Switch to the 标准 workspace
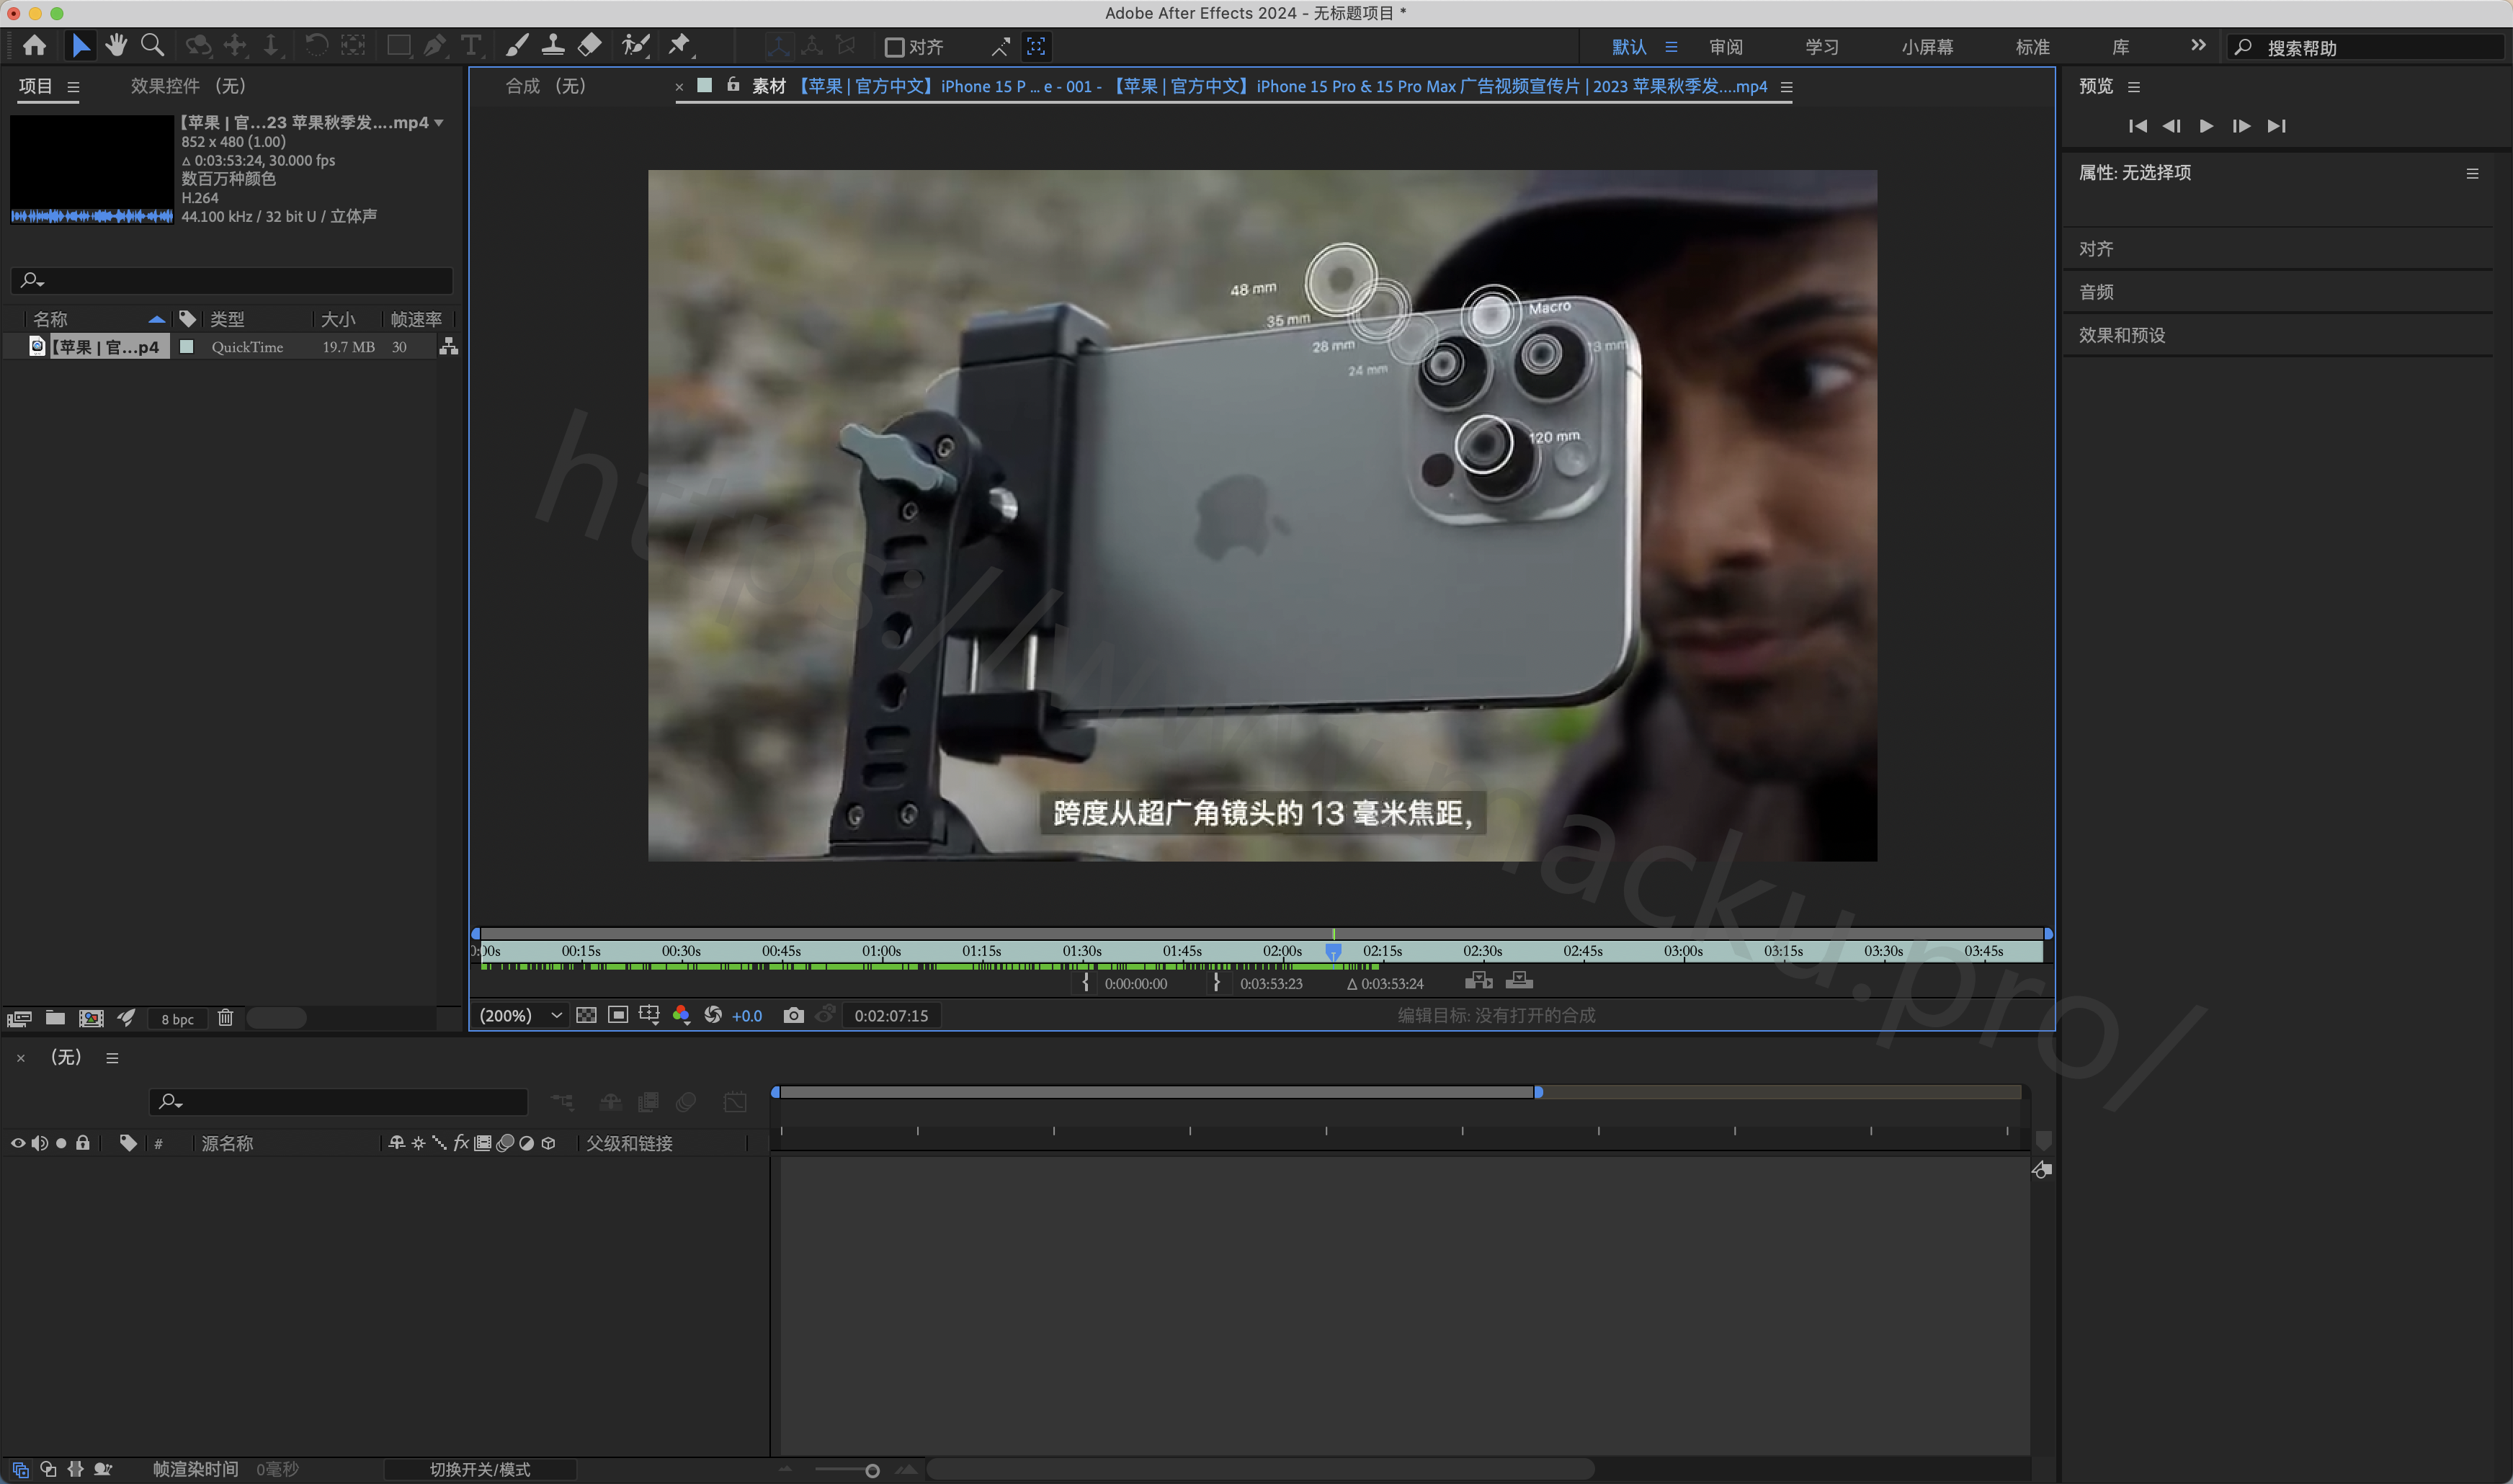The width and height of the screenshot is (2513, 1484). click(2033, 47)
